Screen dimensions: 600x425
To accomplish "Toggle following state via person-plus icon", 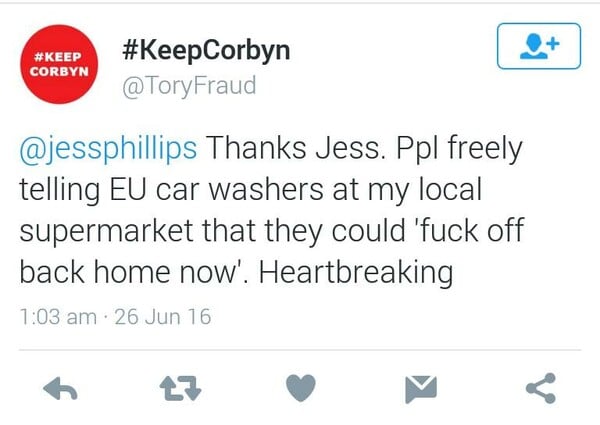I will [x=539, y=46].
